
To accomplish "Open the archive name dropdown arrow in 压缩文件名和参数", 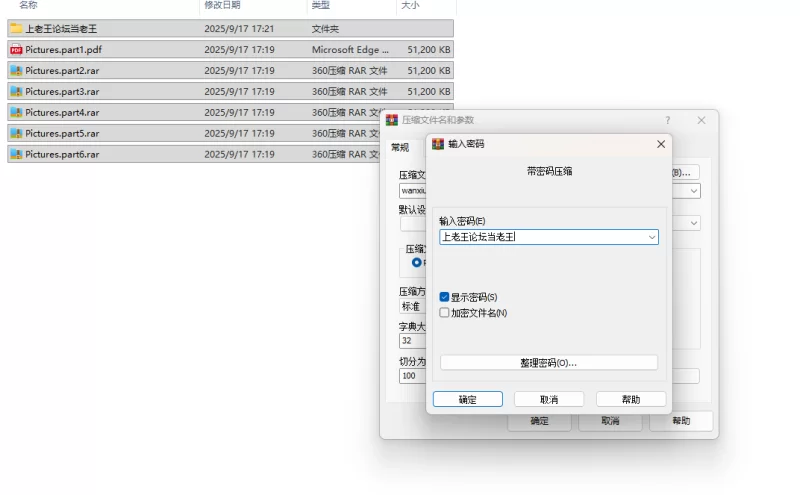I will coord(693,191).
